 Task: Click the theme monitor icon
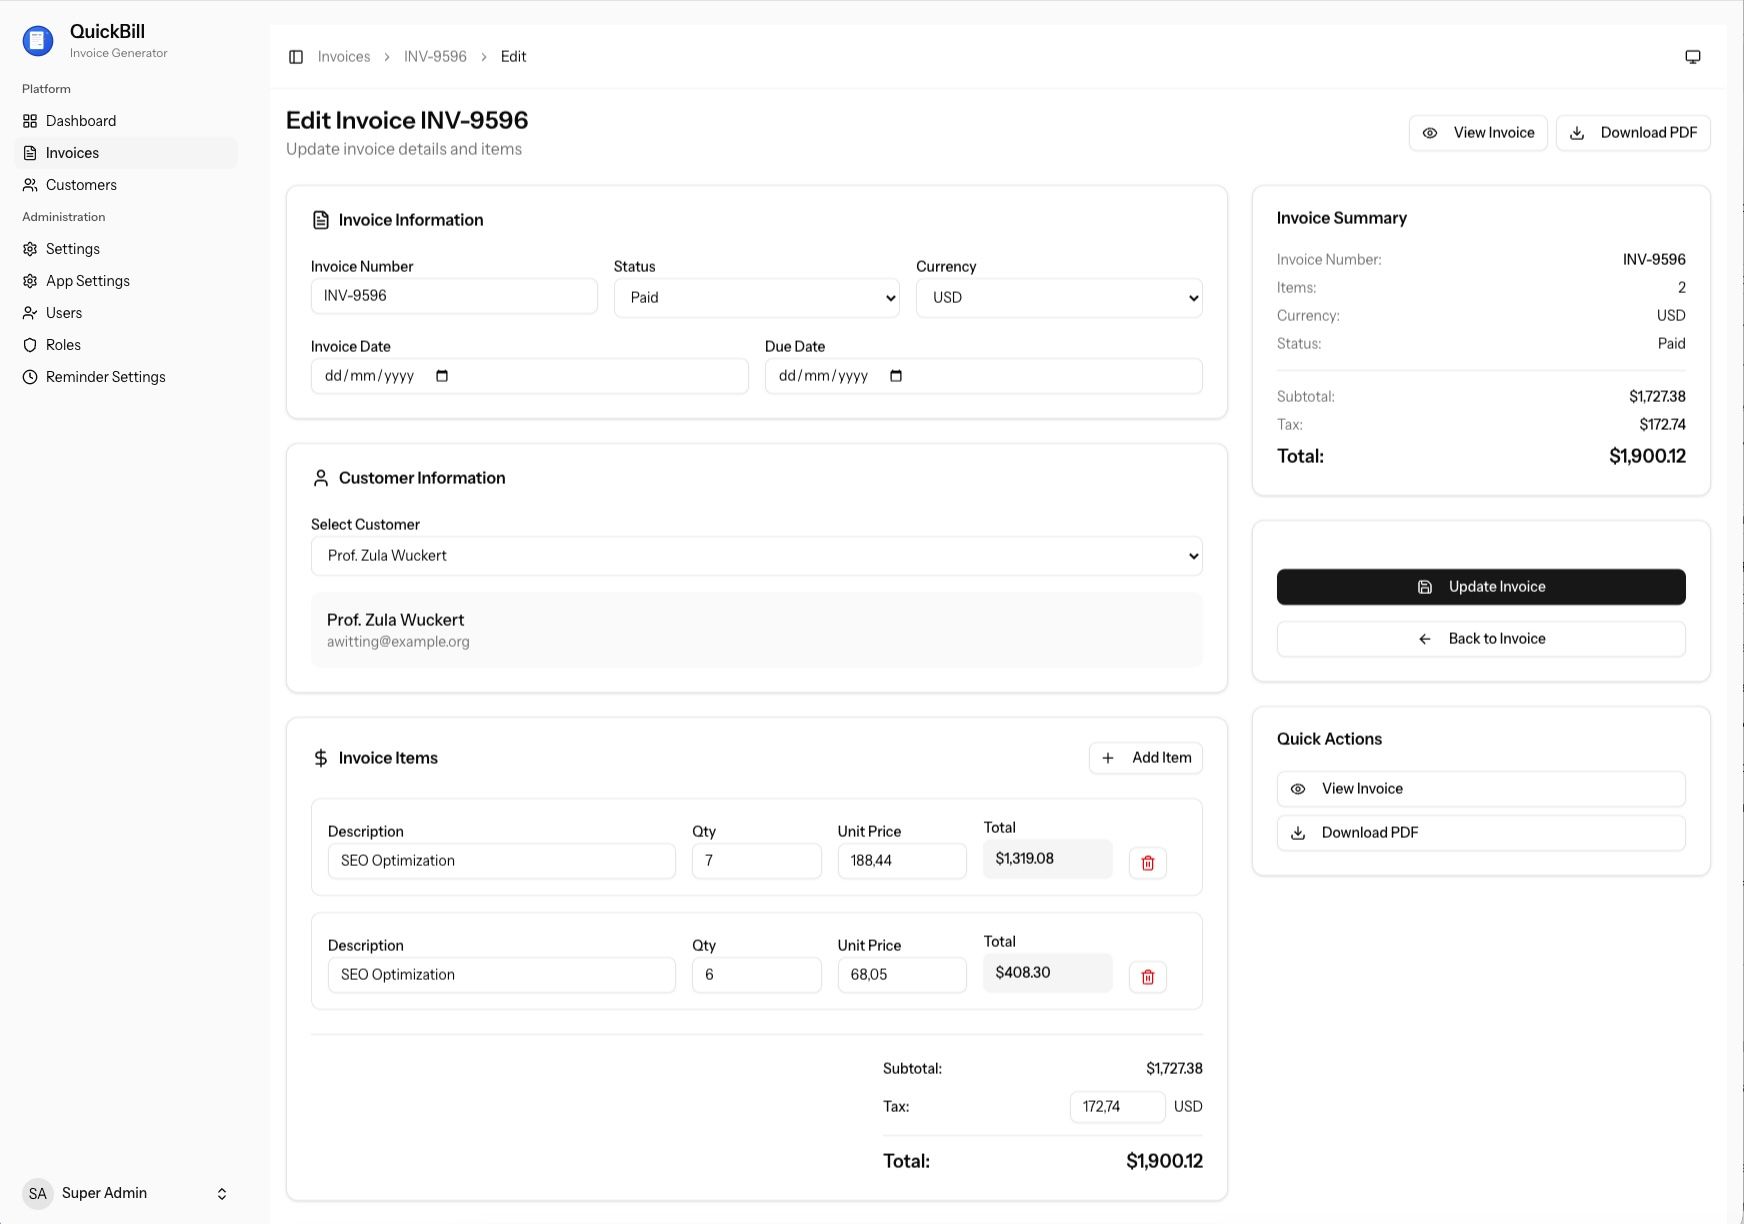click(x=1692, y=57)
